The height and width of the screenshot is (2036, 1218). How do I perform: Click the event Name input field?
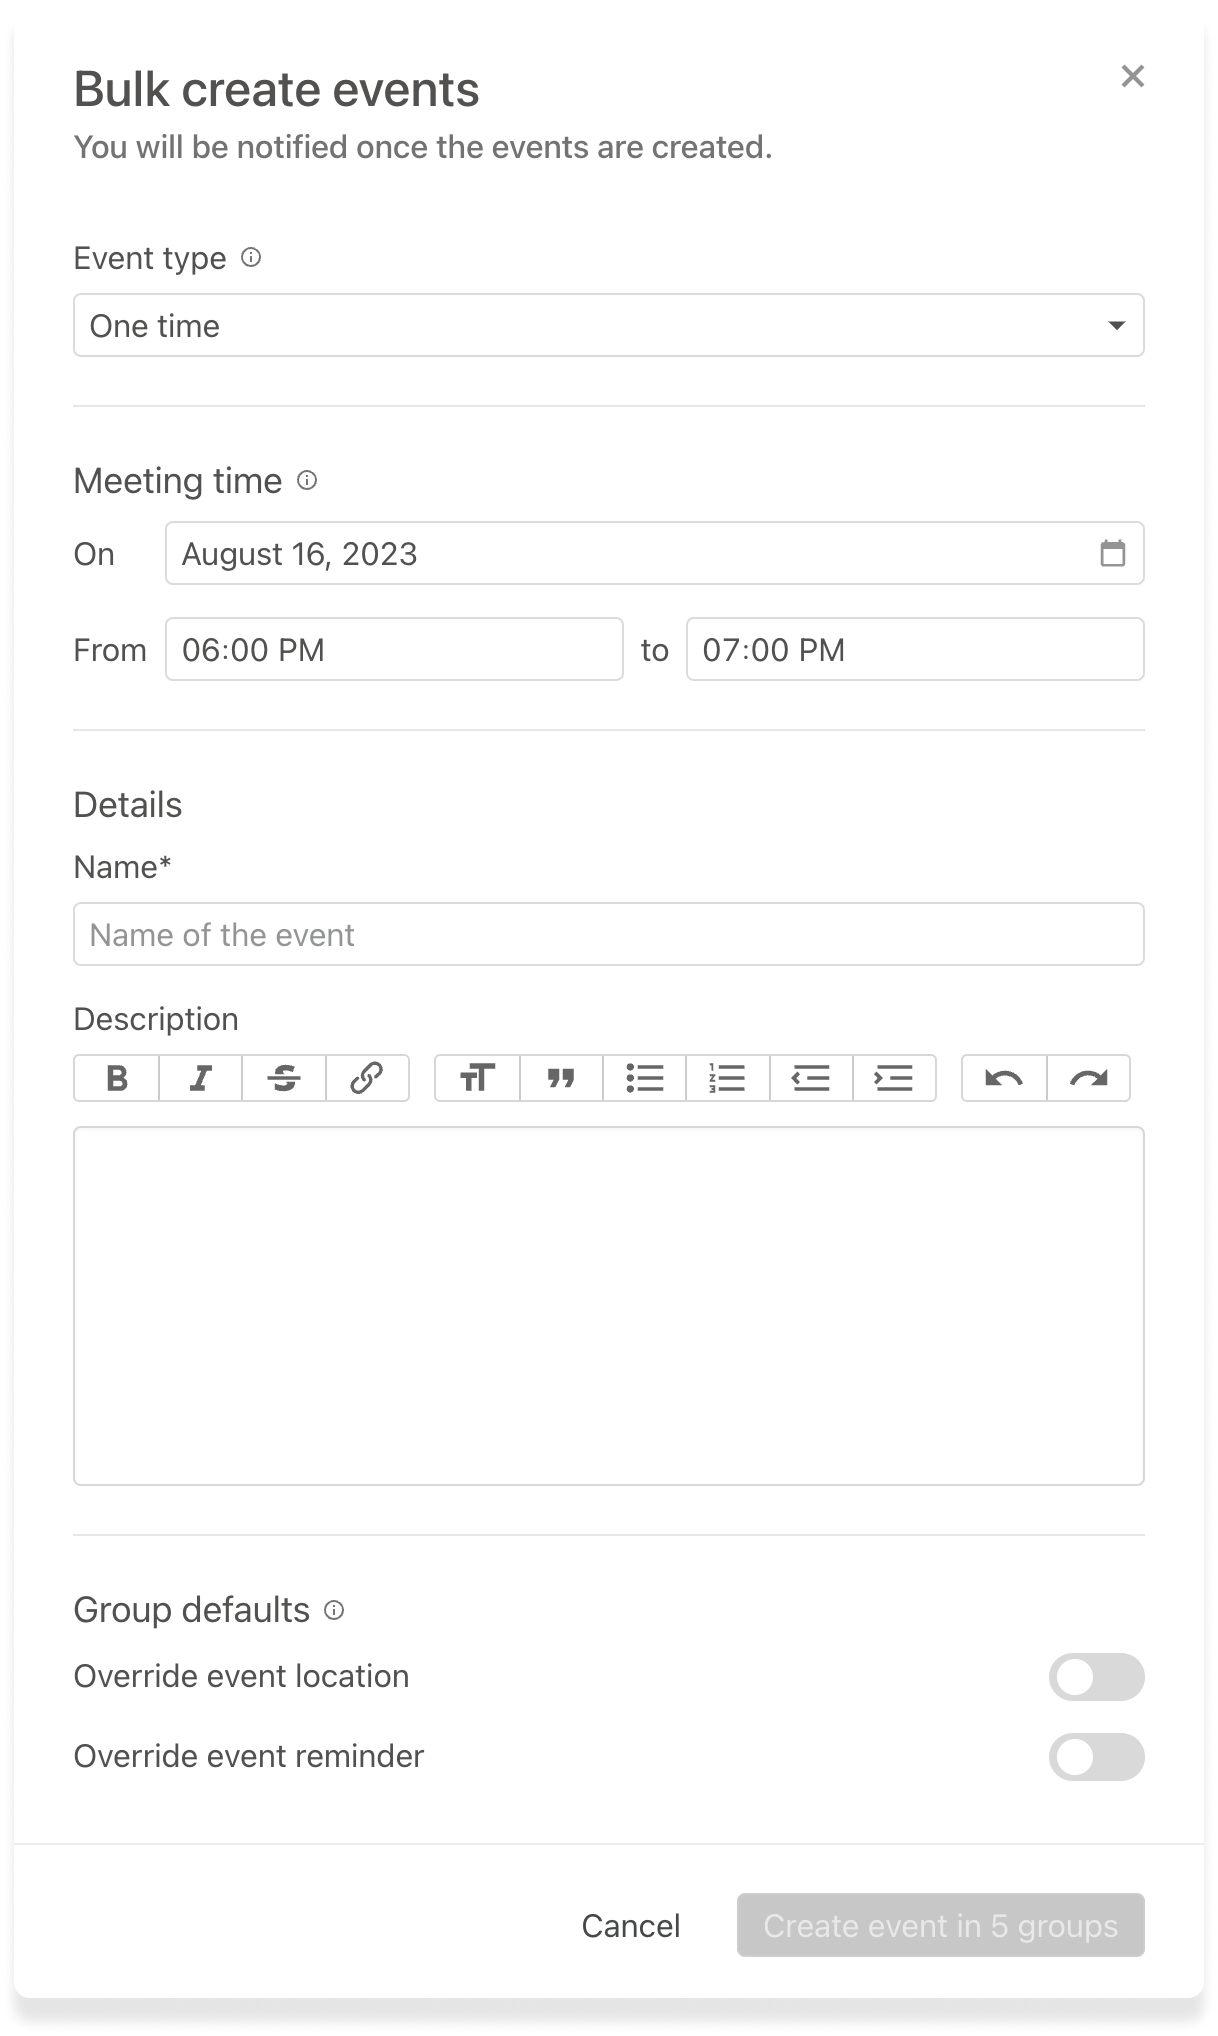(x=608, y=934)
